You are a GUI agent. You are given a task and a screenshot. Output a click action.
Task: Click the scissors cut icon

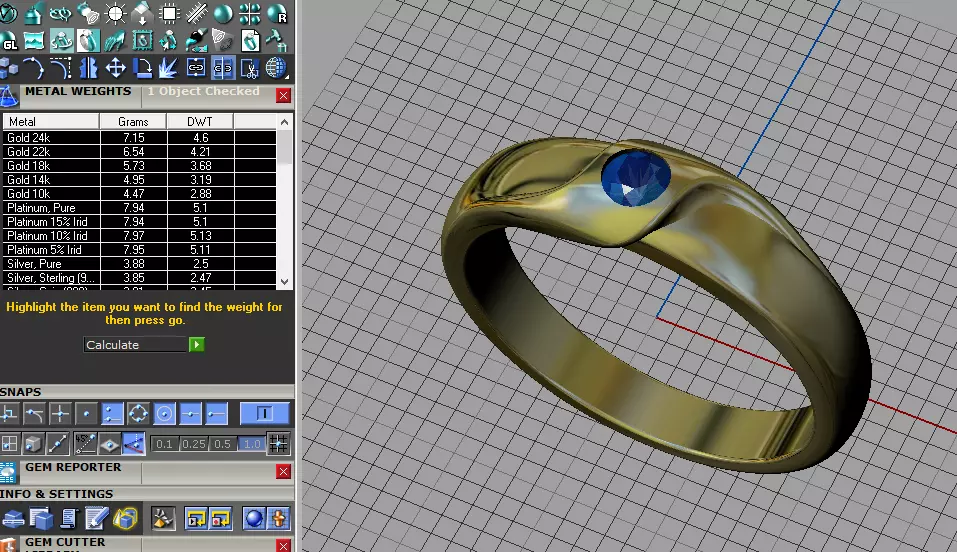250,68
